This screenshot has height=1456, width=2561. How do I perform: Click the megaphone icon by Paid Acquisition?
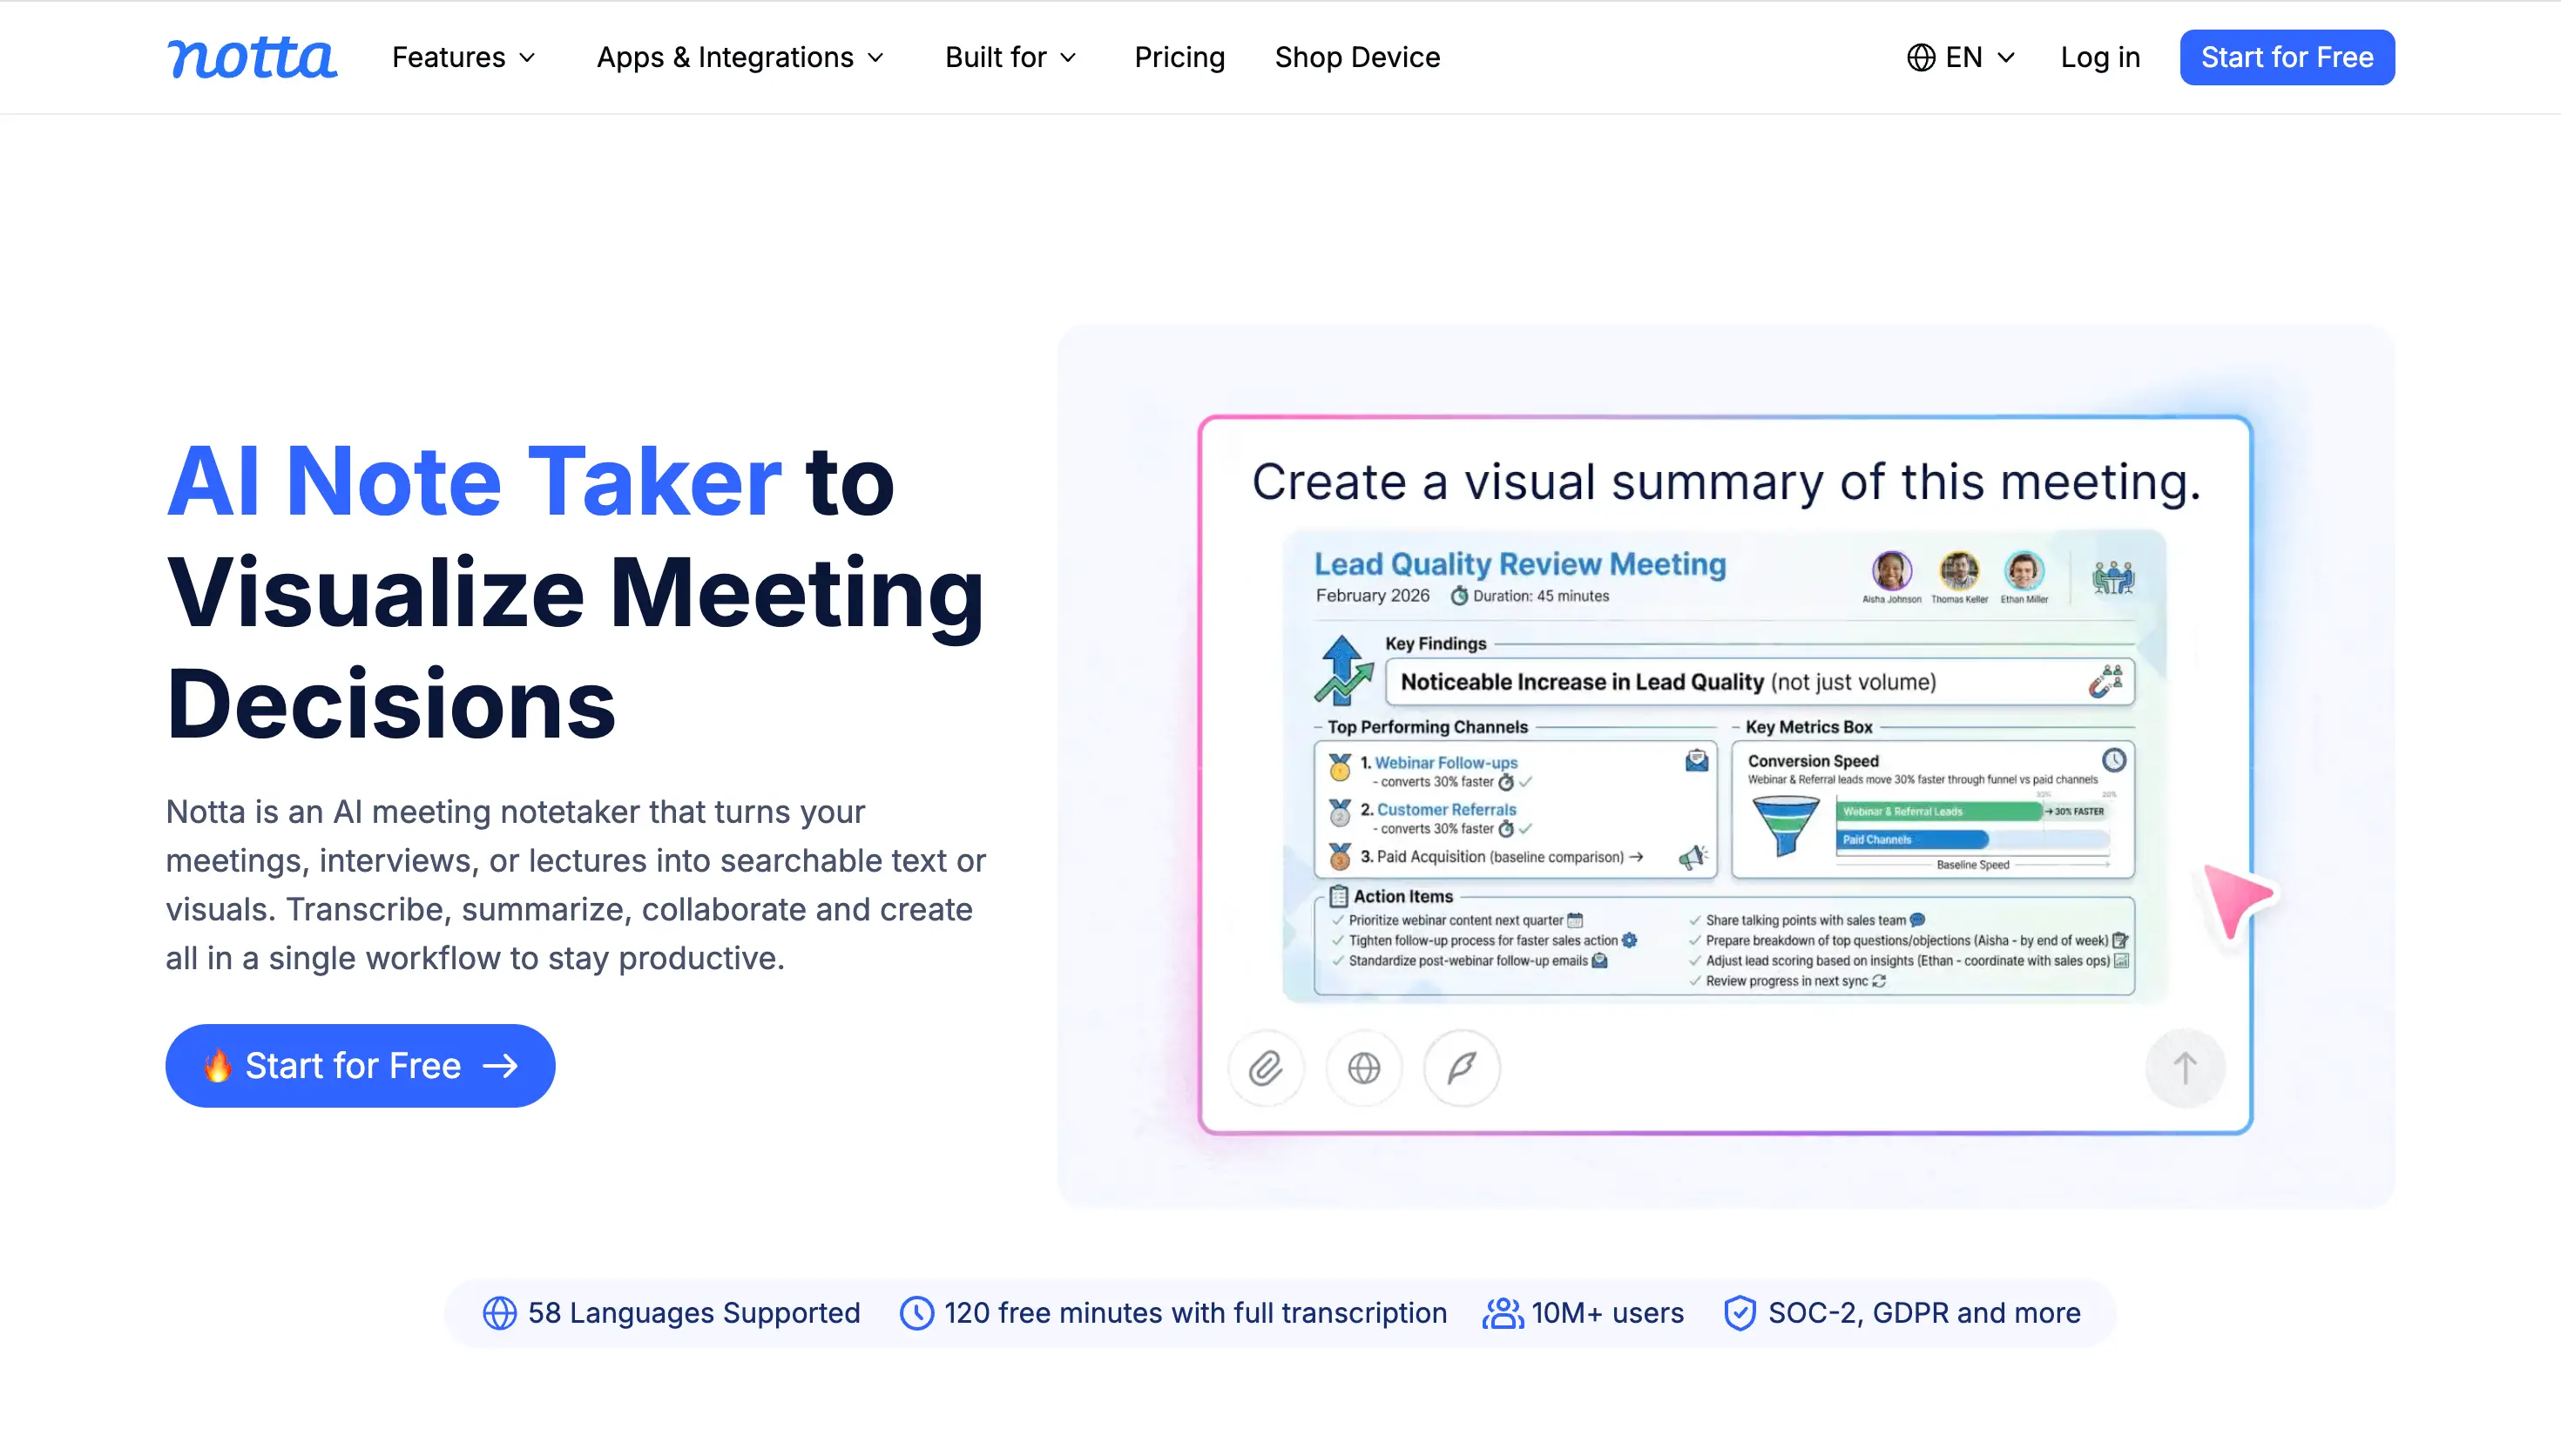(1692, 857)
